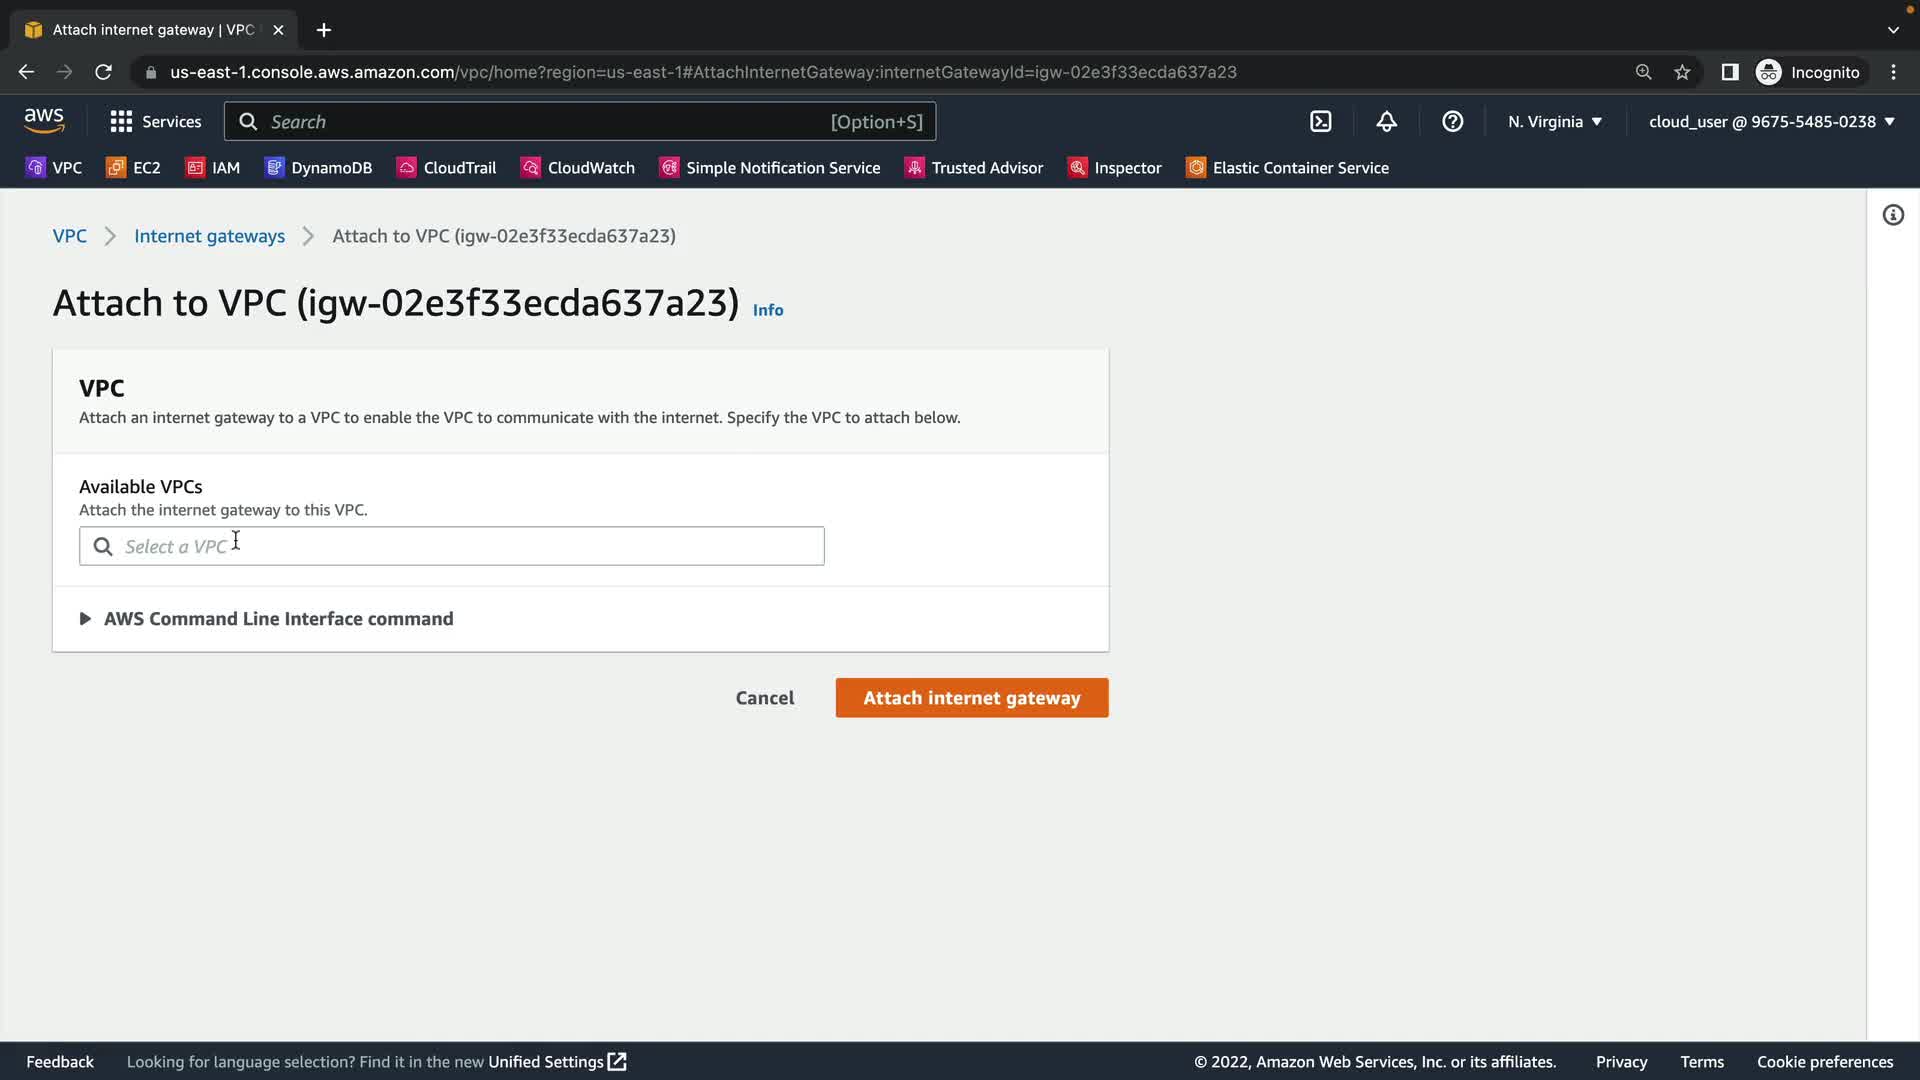Open AWS CloudShell icon in header
Image resolution: width=1920 pixels, height=1080 pixels.
pyautogui.click(x=1320, y=122)
